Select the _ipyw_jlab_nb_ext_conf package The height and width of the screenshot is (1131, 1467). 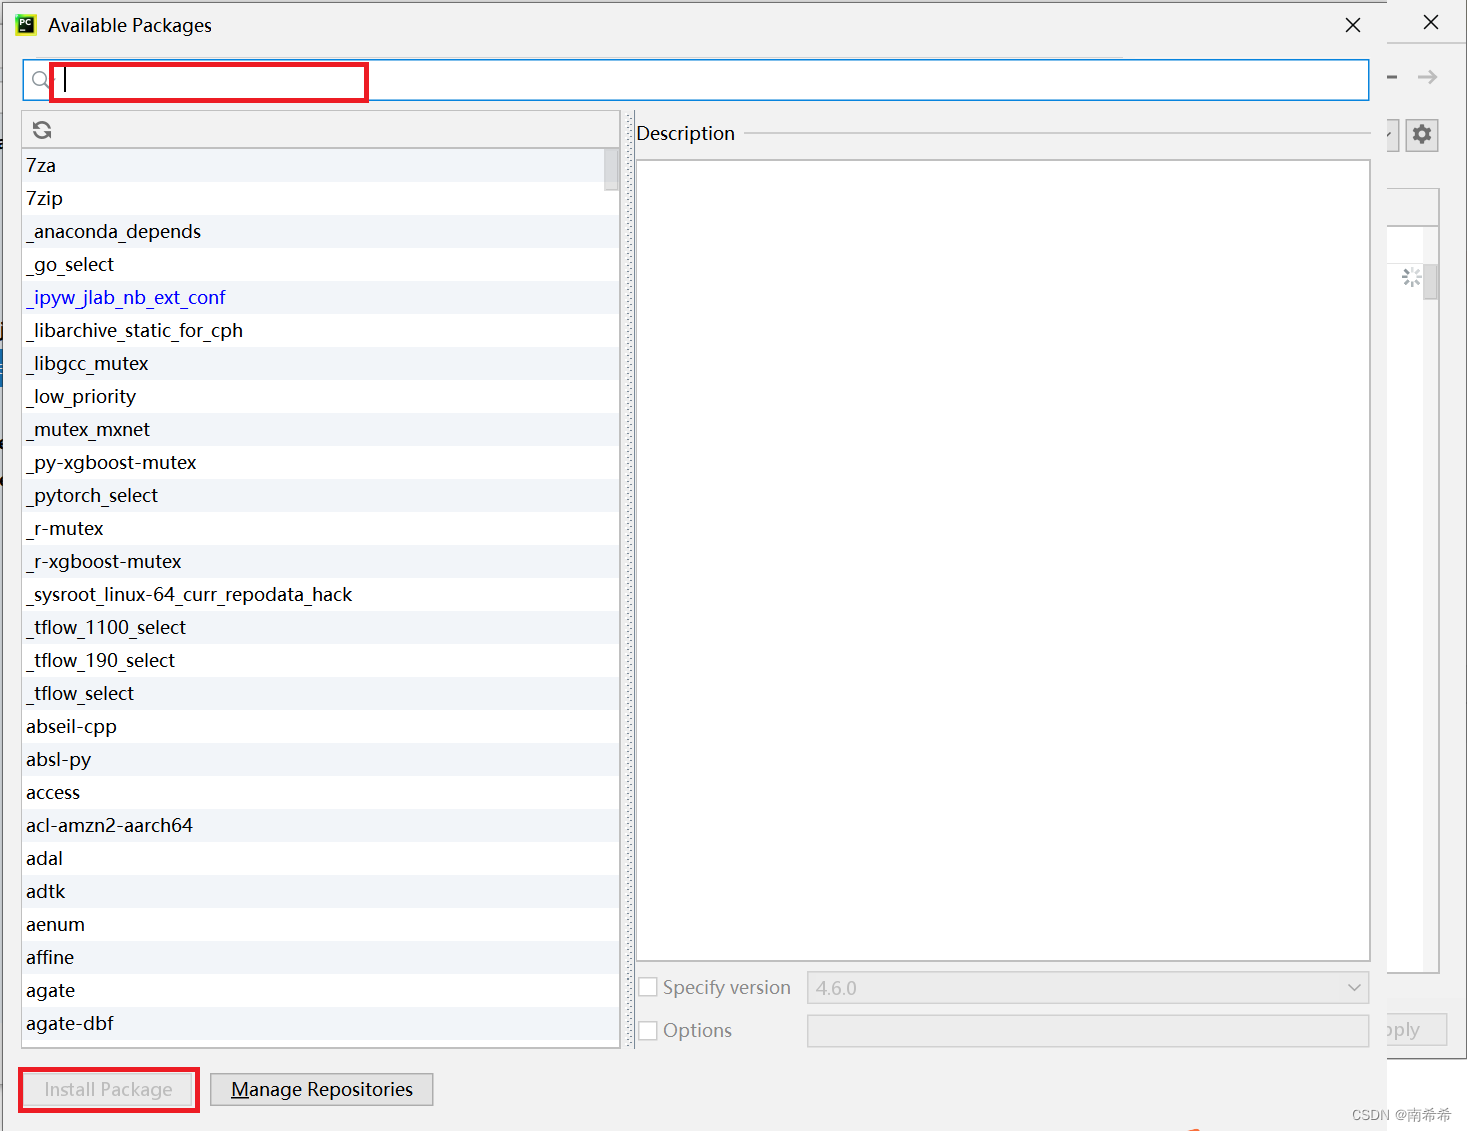click(x=126, y=297)
